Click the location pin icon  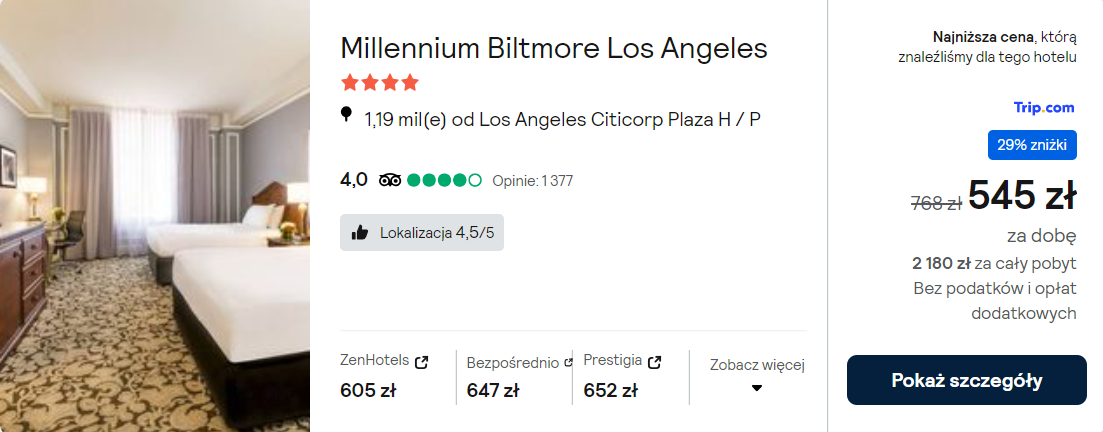click(x=347, y=114)
